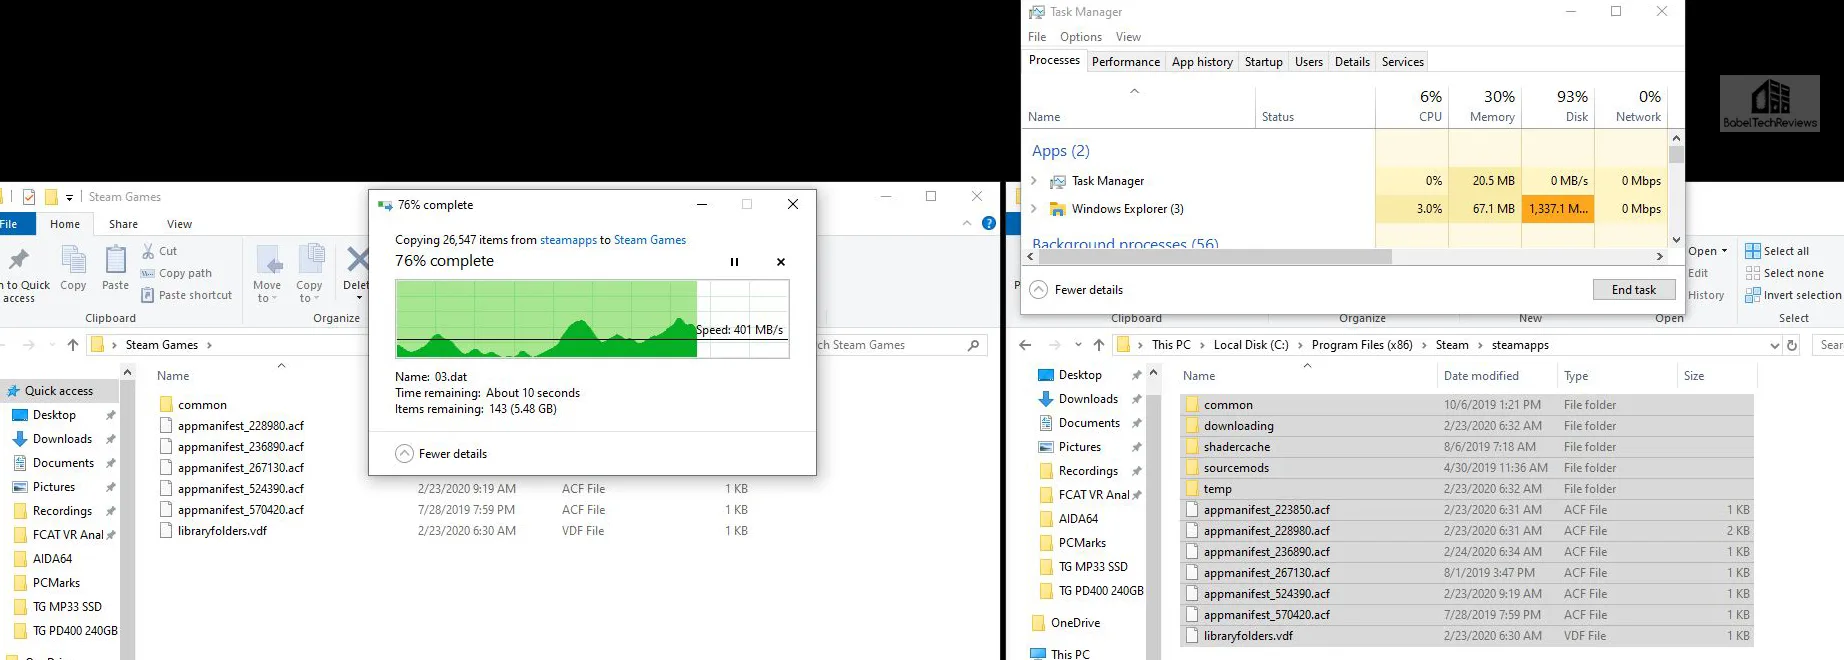The image size is (1844, 660).
Task: Collapse the ribbon in Steam Games window
Action: pos(967,223)
